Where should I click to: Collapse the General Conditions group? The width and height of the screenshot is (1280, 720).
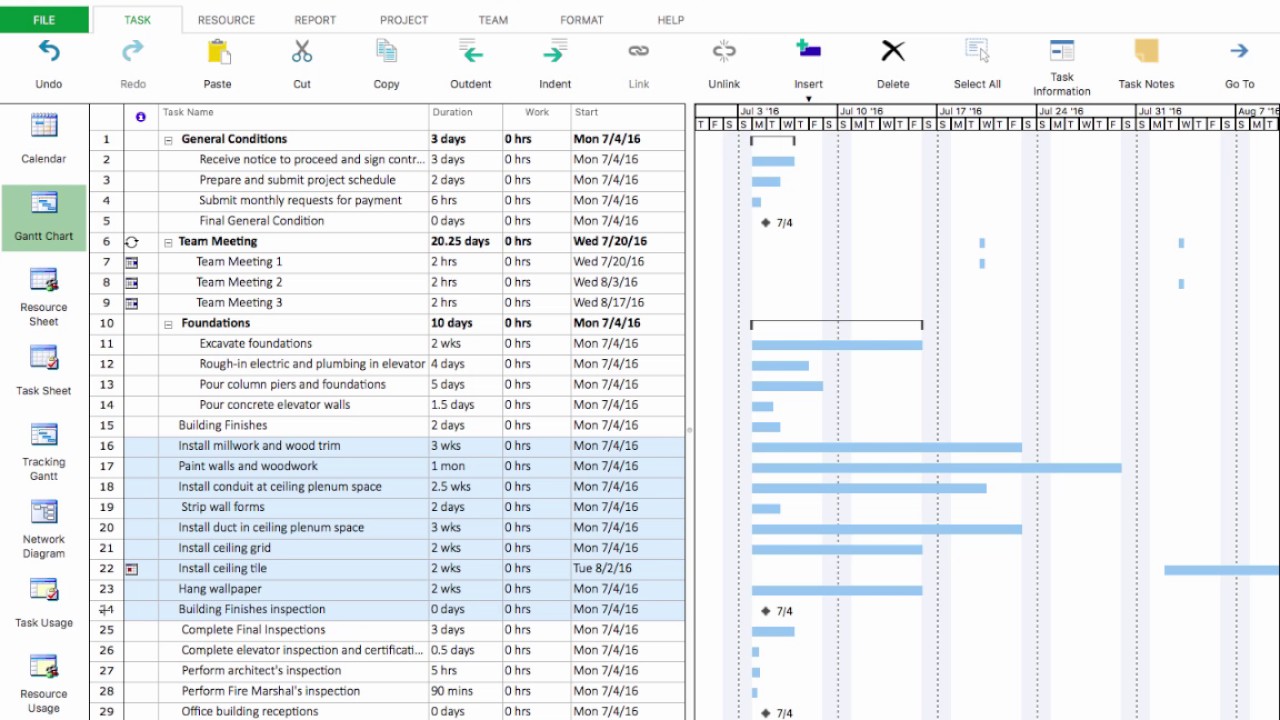[x=169, y=140]
